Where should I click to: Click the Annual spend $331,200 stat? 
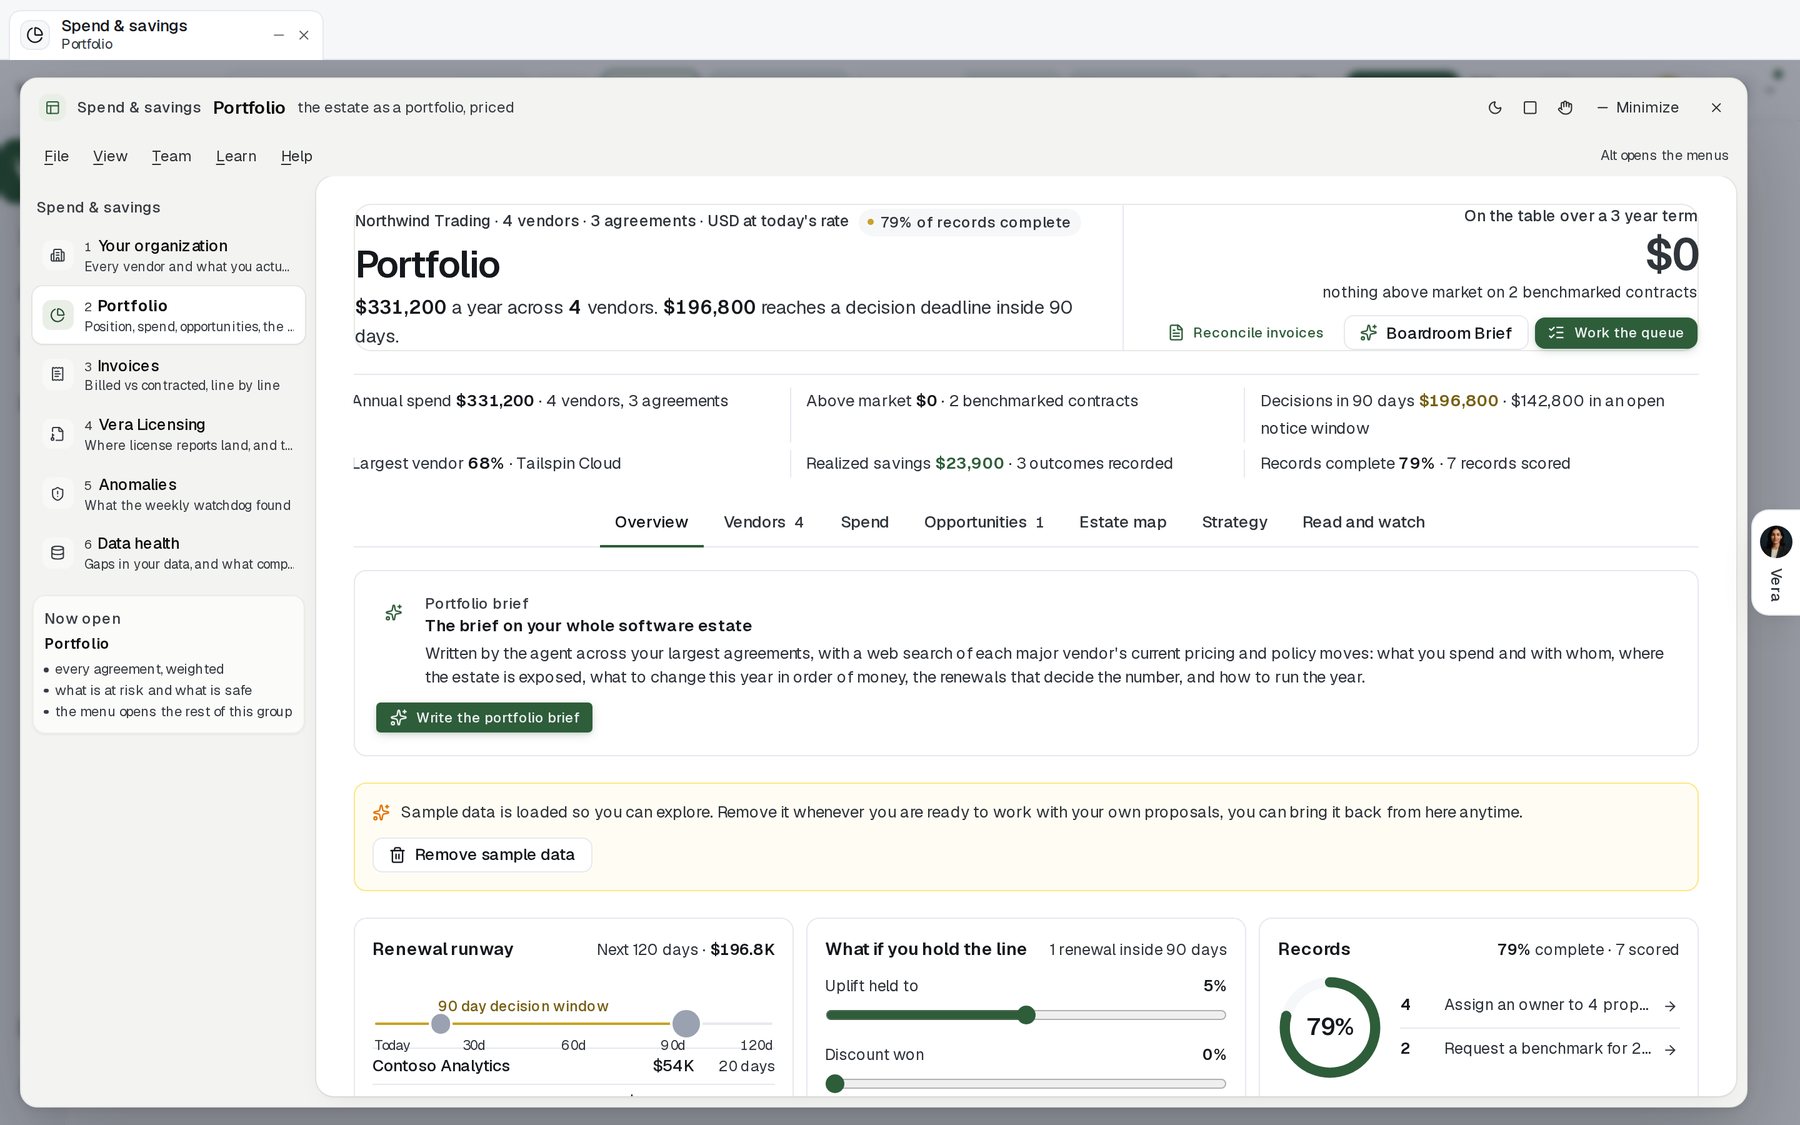point(541,401)
